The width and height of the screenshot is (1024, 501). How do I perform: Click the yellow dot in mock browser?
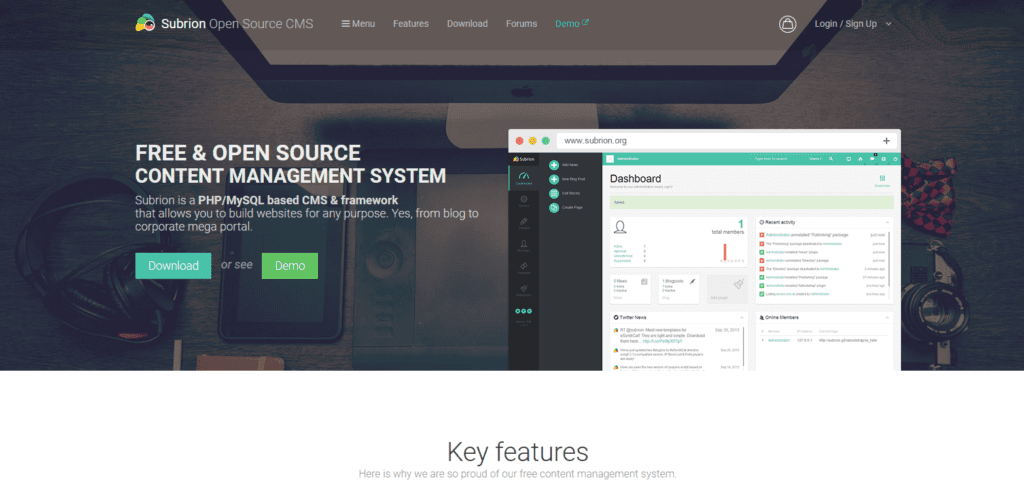coord(533,140)
